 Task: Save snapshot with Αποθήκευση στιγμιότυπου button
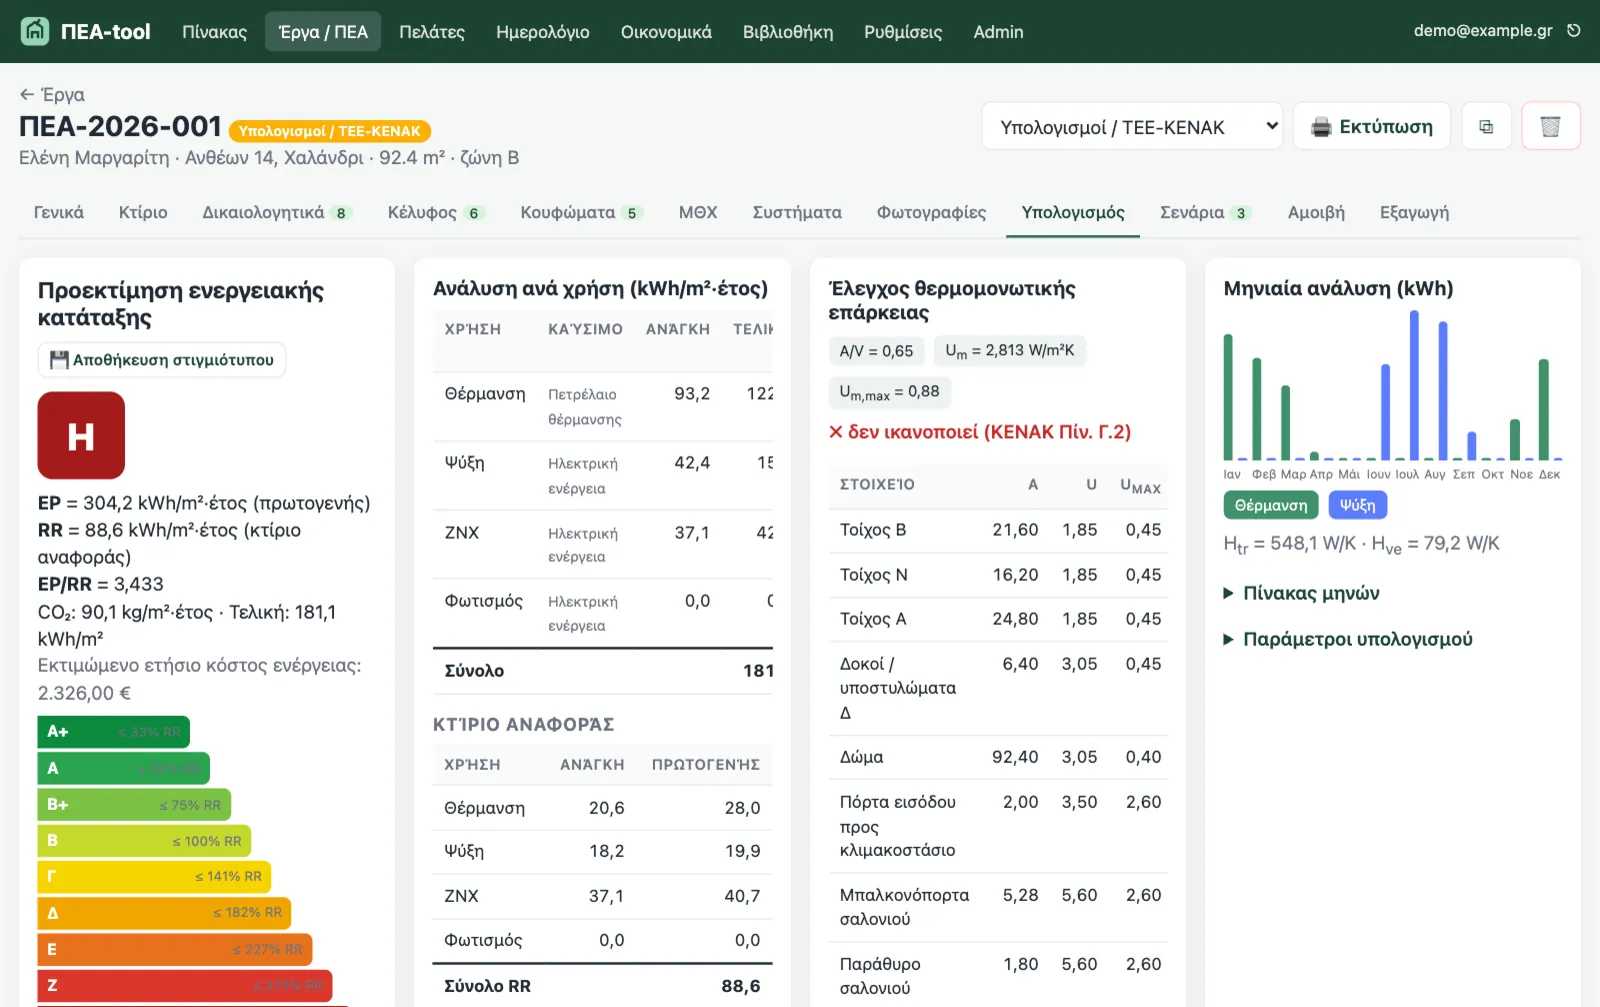[x=162, y=360]
